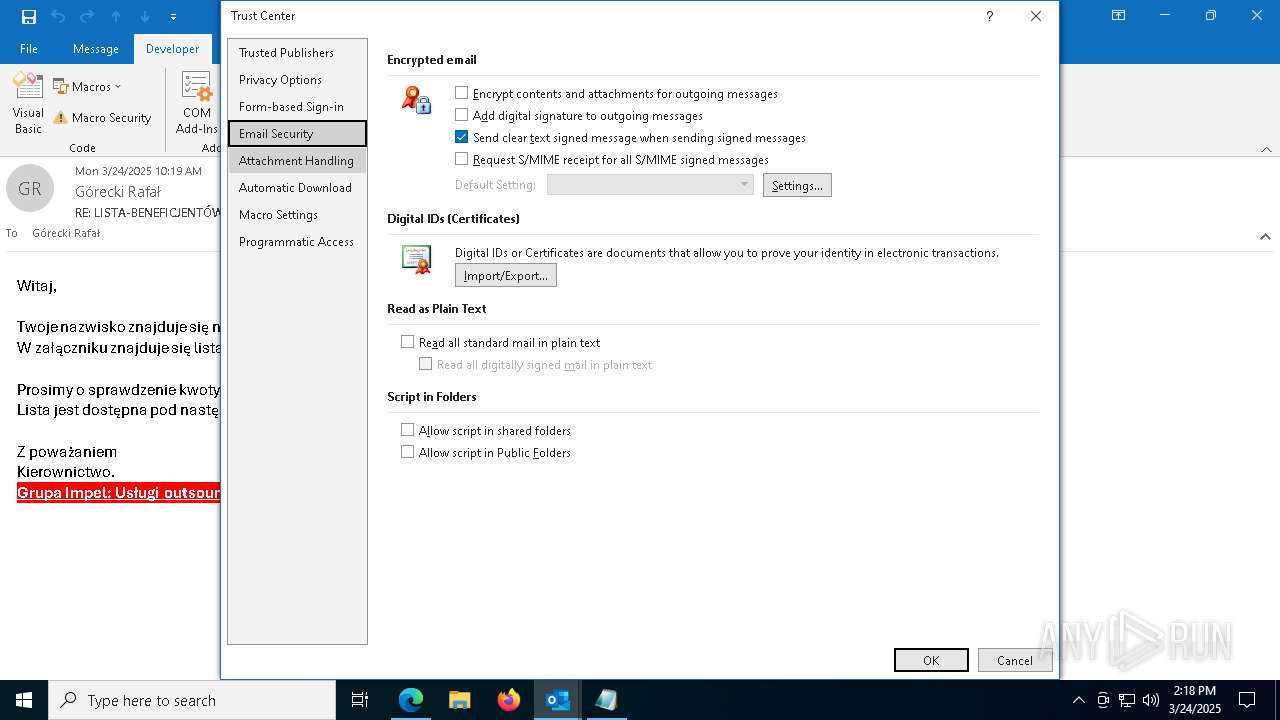Viewport: 1280px width, 720px height.
Task: Click OK in Trust Center
Action: pos(931,660)
